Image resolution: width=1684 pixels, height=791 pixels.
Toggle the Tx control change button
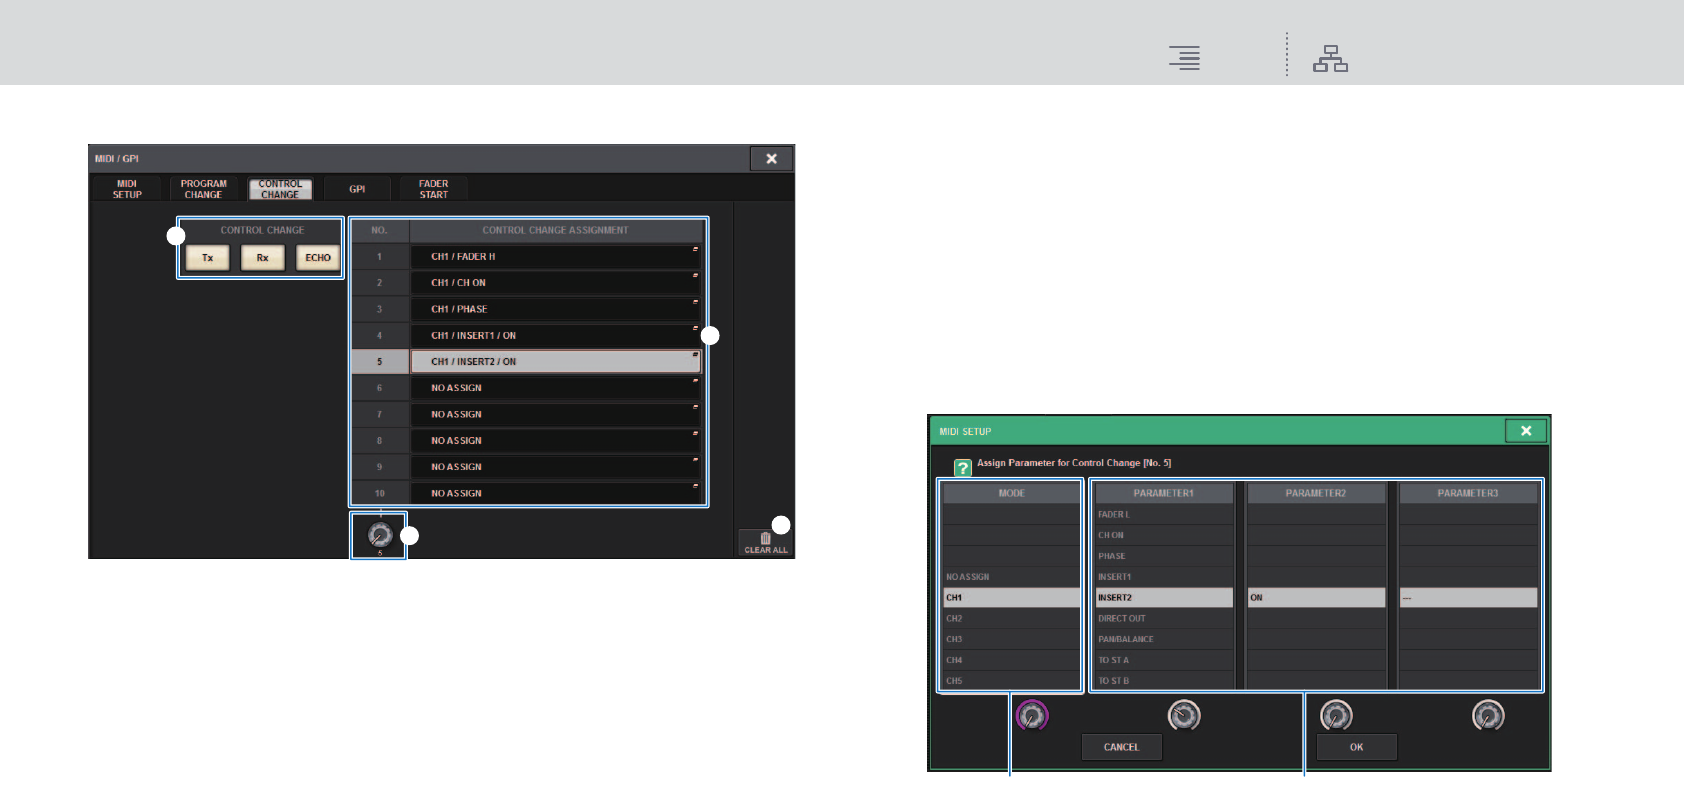tap(208, 258)
